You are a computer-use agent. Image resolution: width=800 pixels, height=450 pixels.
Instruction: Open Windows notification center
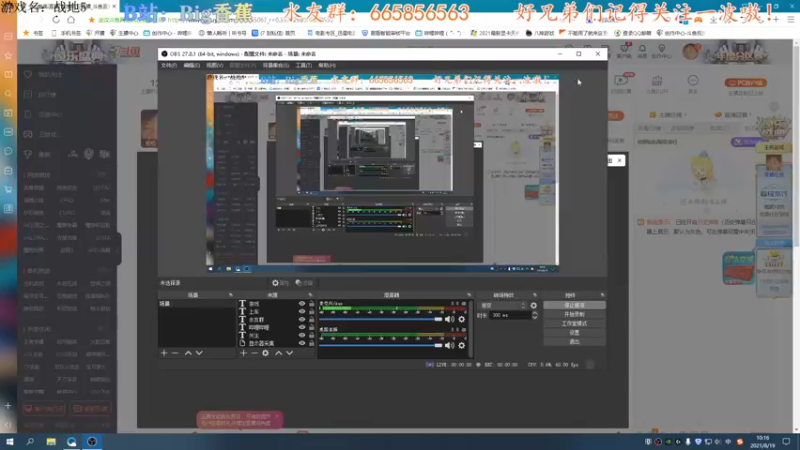[x=786, y=441]
